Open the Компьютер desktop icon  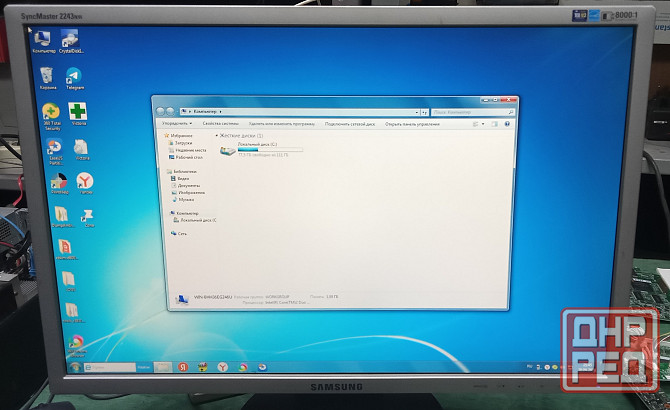pyautogui.click(x=44, y=38)
